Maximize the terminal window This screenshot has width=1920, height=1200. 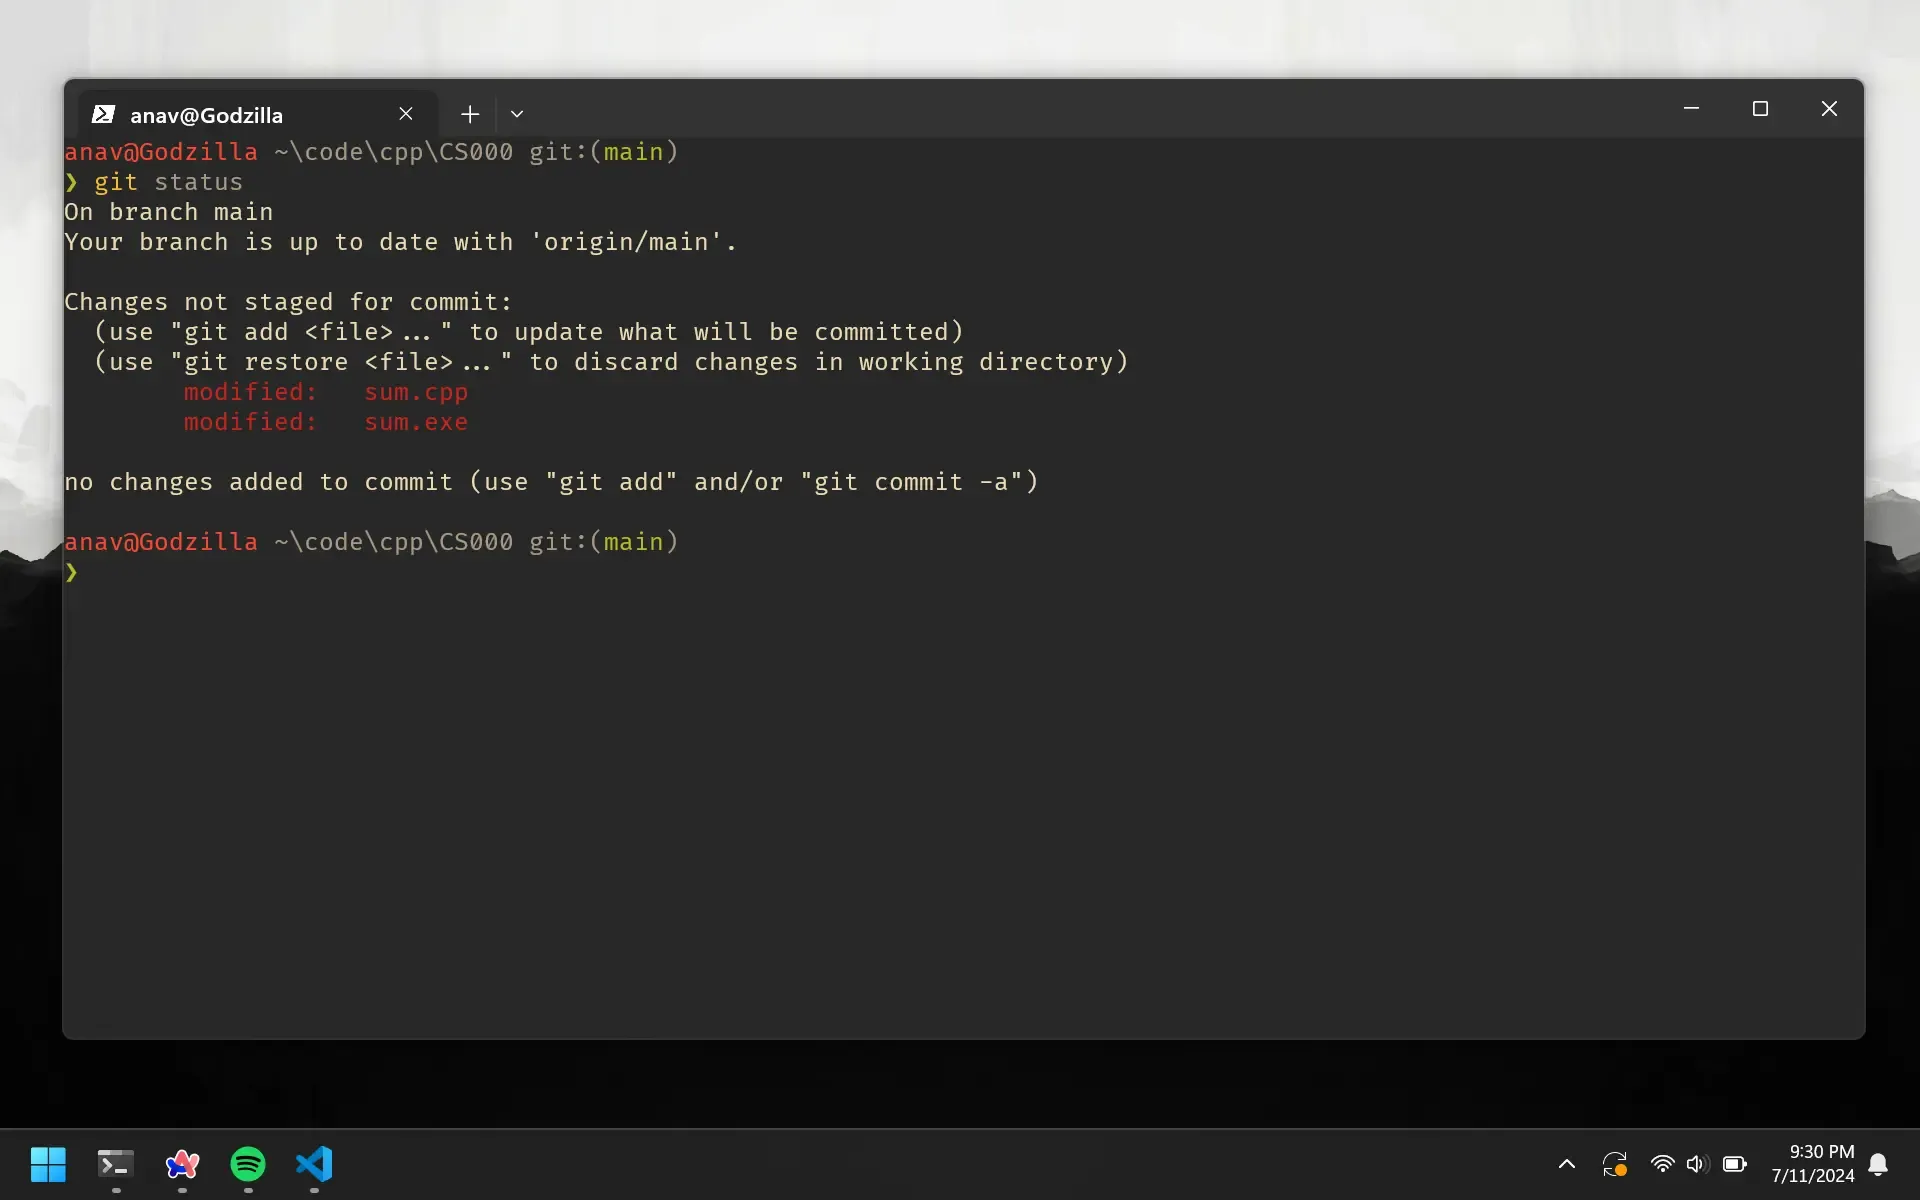click(1760, 108)
